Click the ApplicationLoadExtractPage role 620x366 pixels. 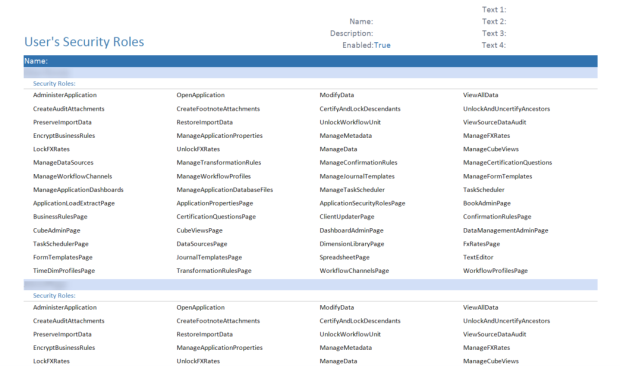coord(74,203)
